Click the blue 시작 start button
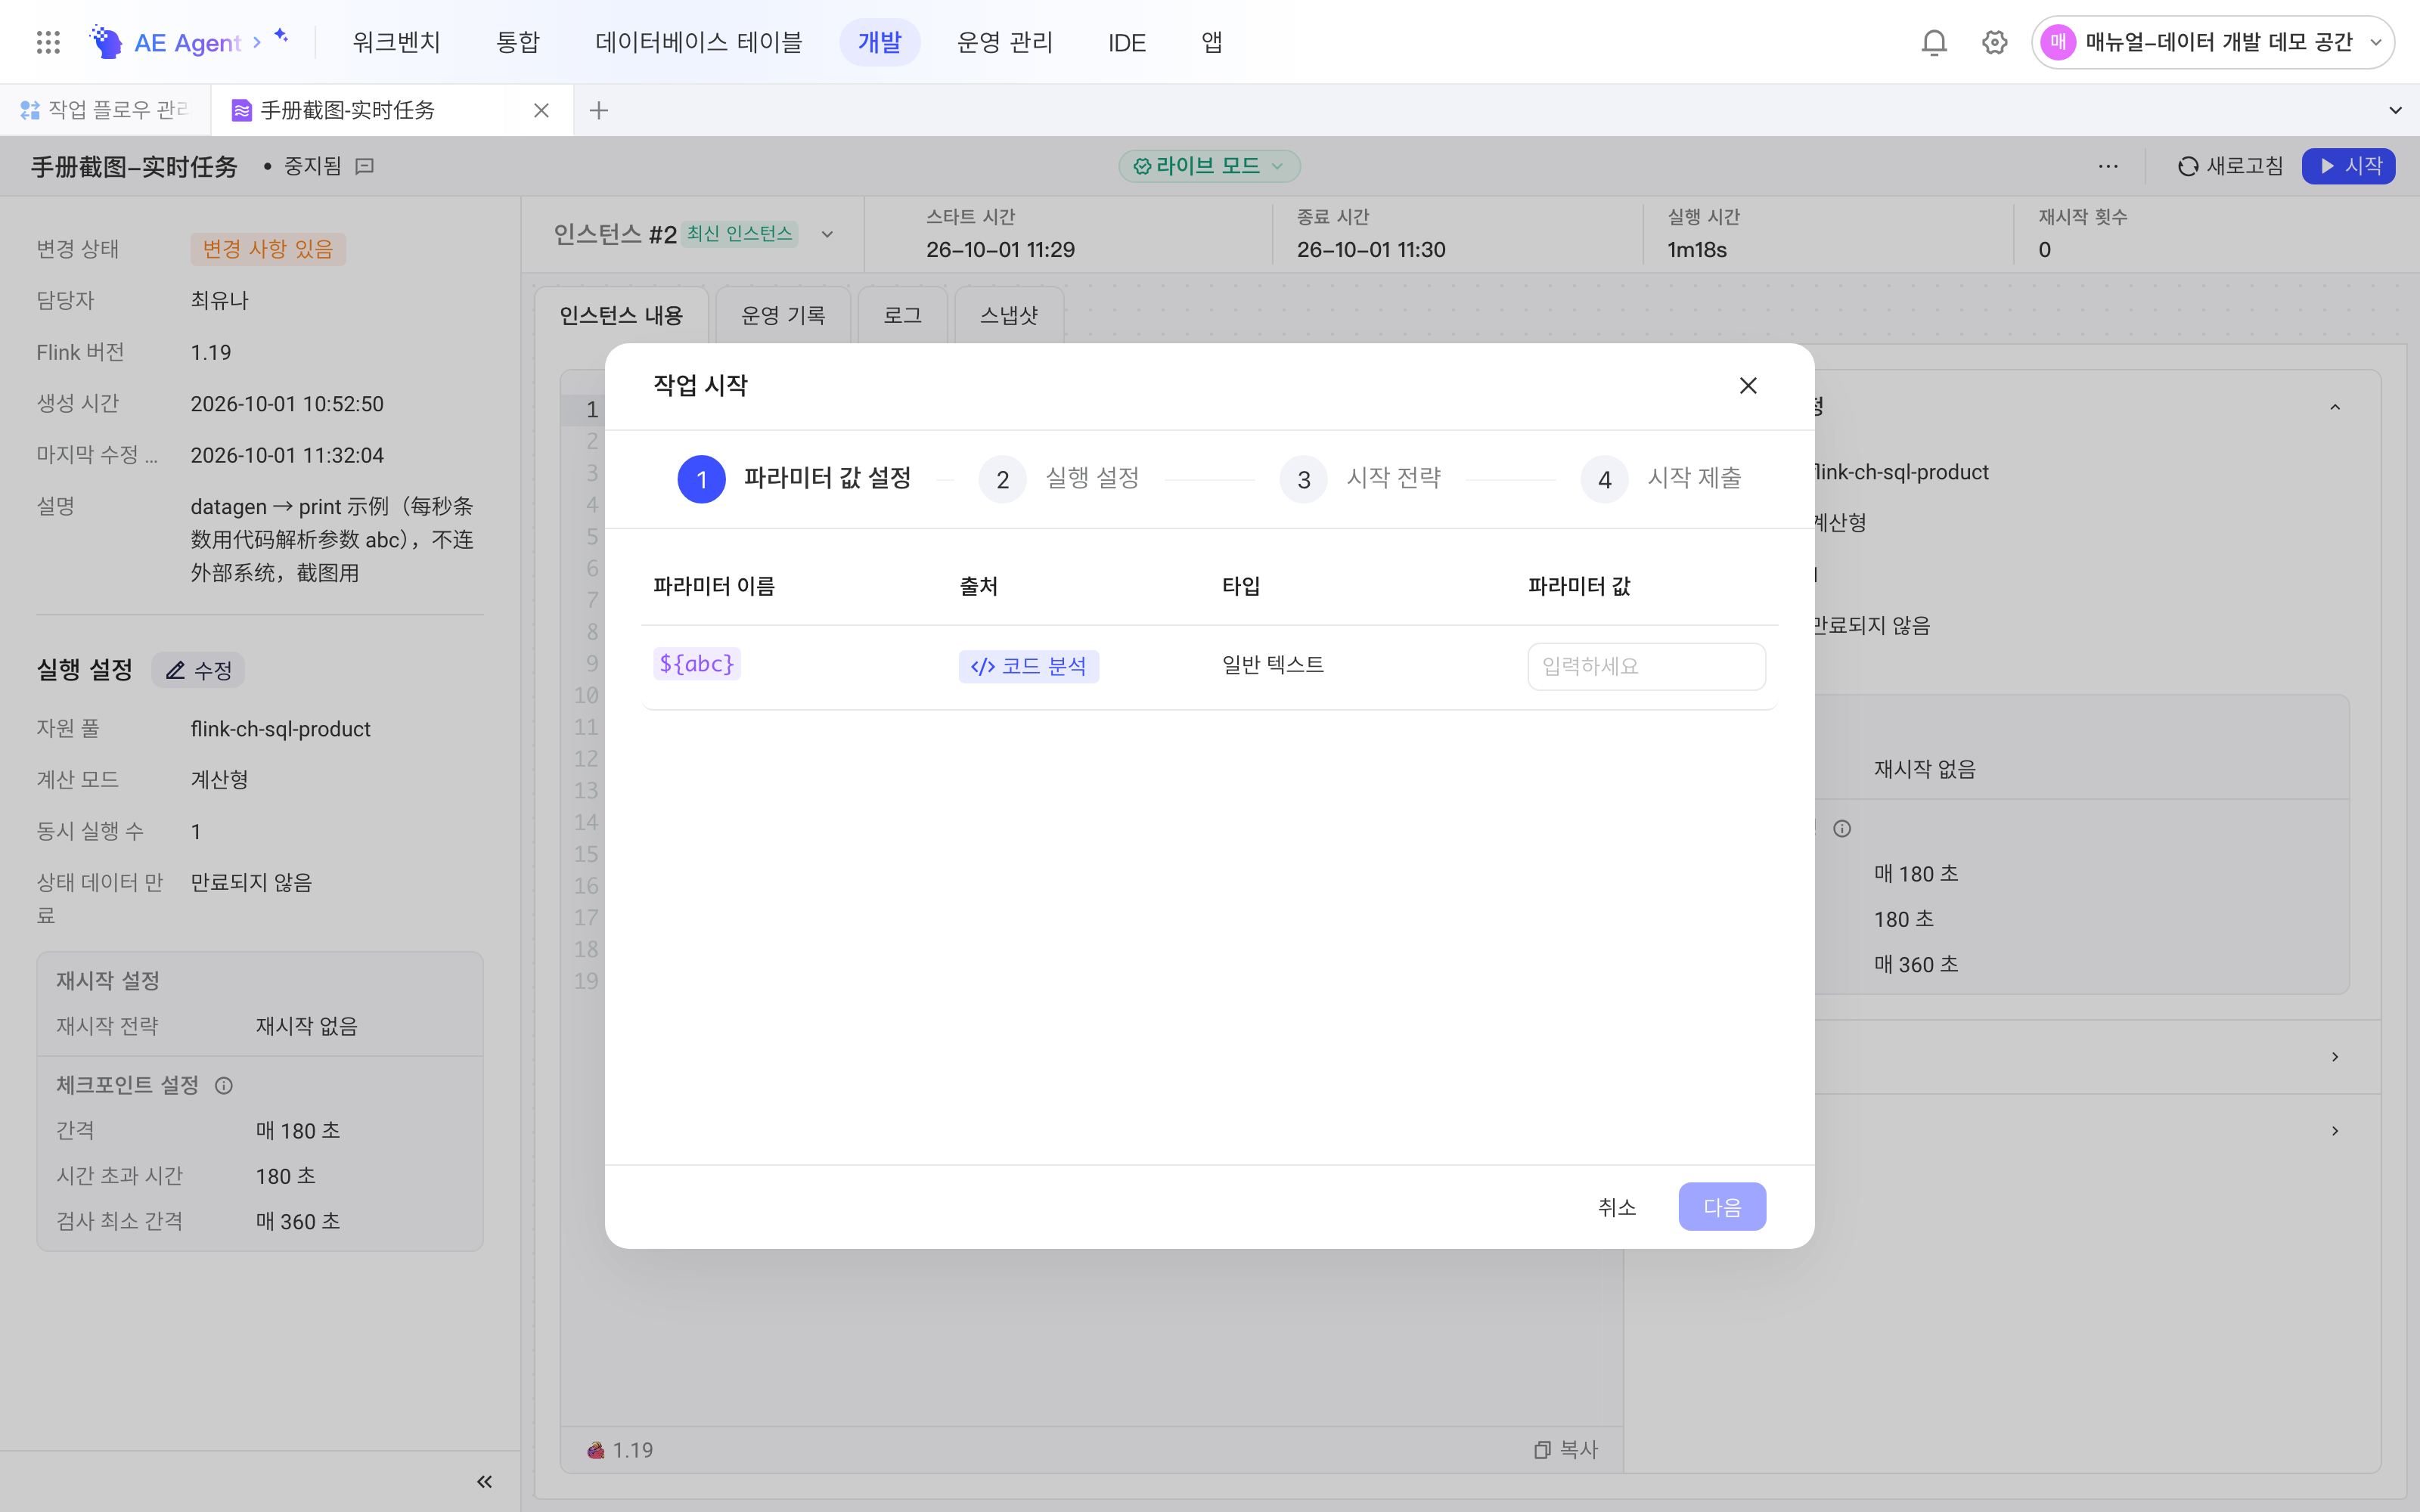Image resolution: width=2420 pixels, height=1512 pixels. tap(2348, 166)
